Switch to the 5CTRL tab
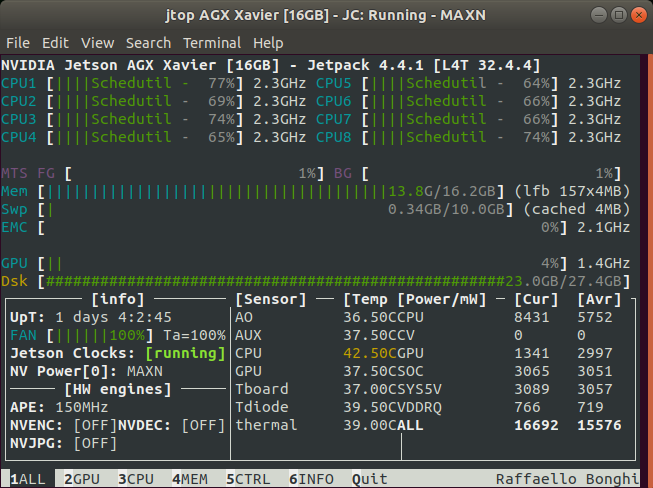Image resolution: width=653 pixels, height=488 pixels. (x=248, y=479)
